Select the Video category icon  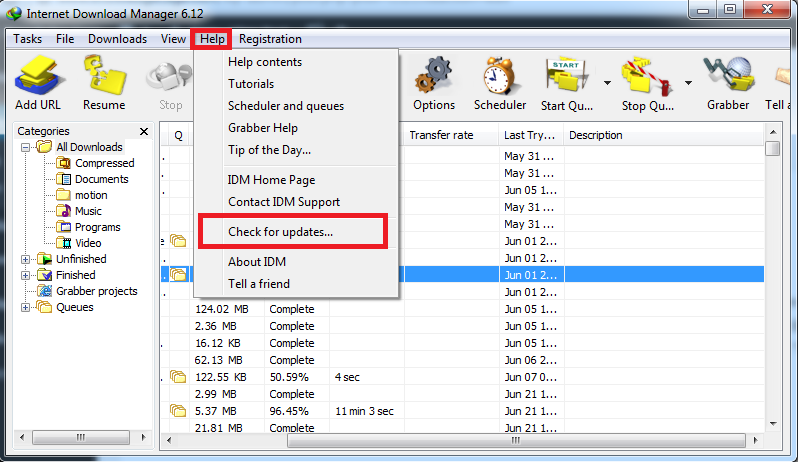[x=64, y=243]
